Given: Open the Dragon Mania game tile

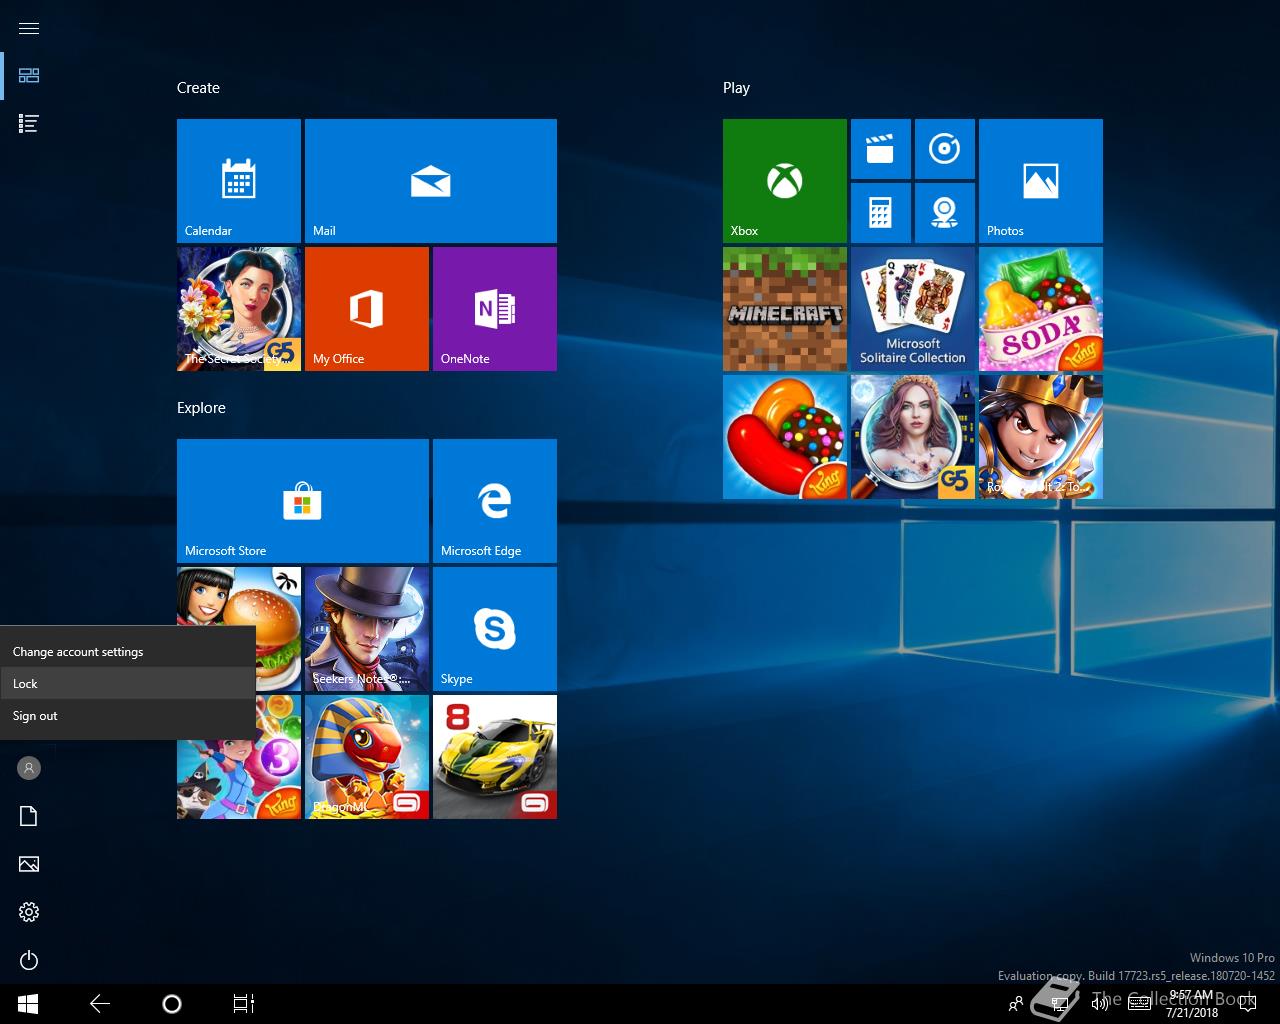Looking at the screenshot, I should (x=367, y=757).
